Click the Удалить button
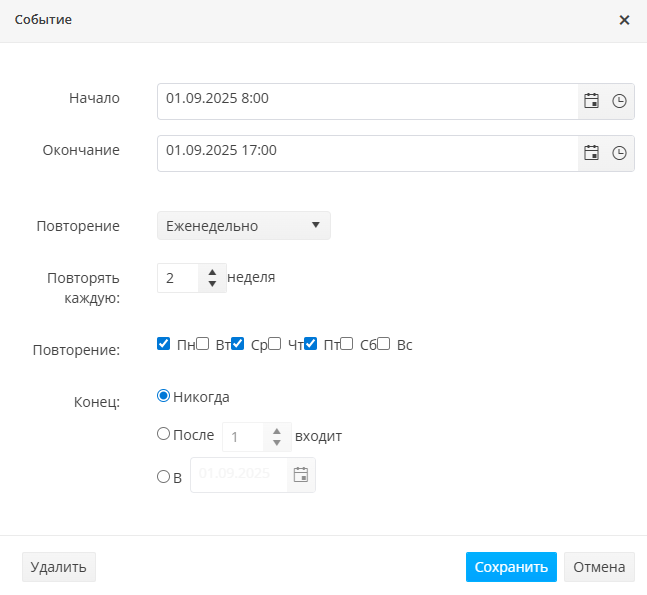 (59, 567)
